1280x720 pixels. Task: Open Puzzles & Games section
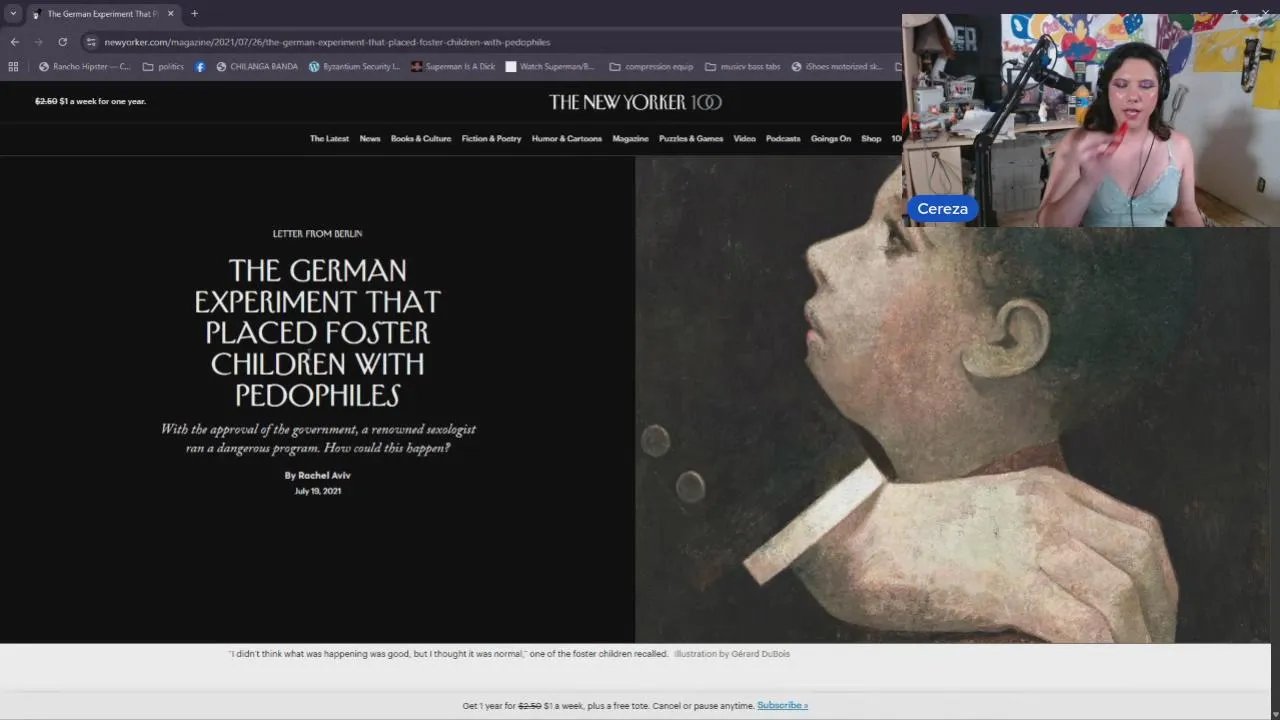pyautogui.click(x=691, y=139)
